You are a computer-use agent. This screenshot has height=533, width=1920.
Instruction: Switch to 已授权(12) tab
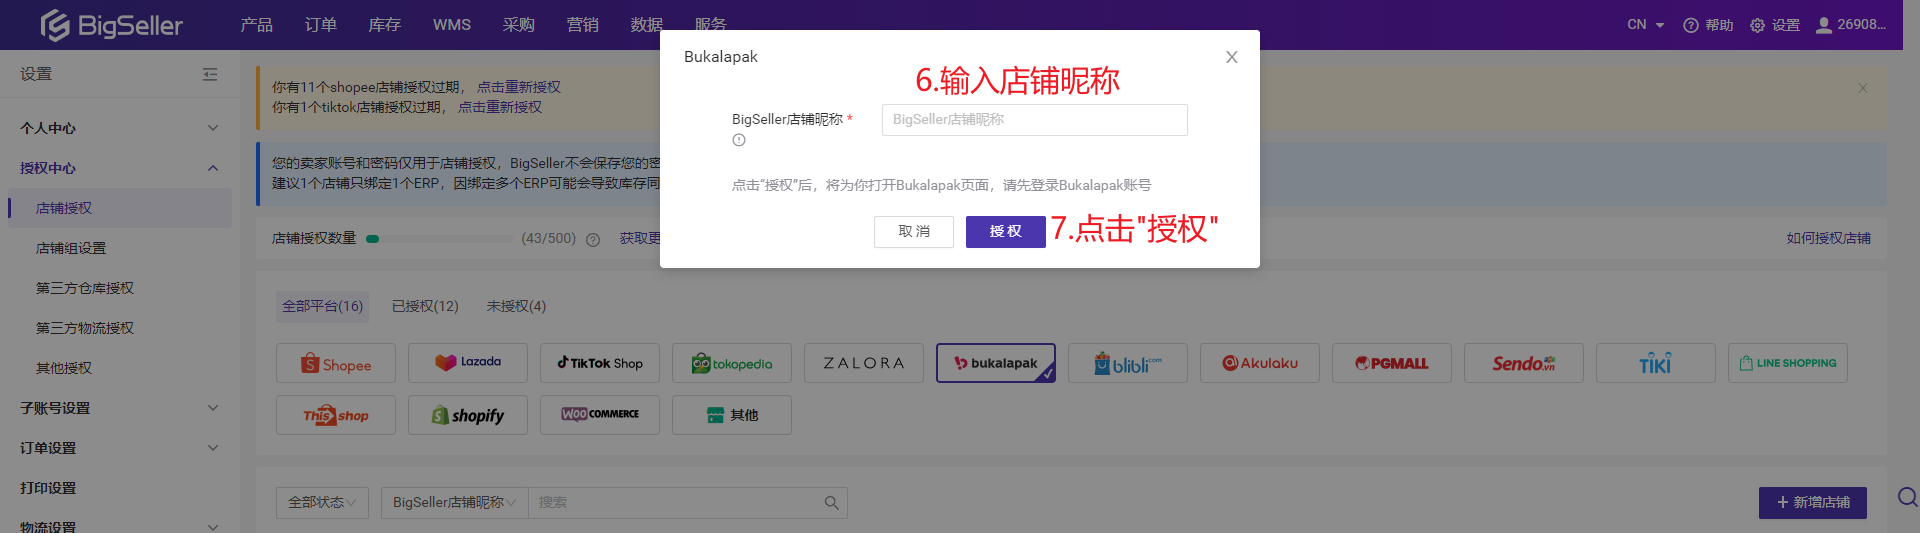pyautogui.click(x=425, y=306)
